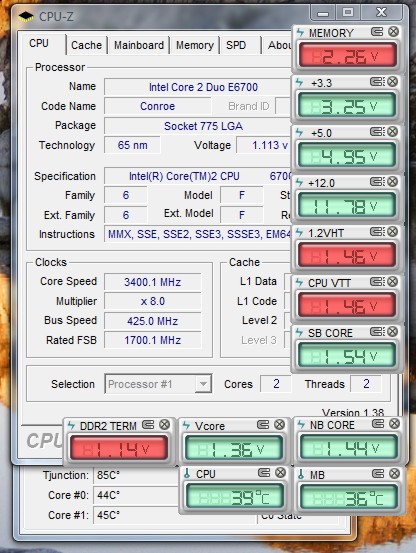Click the Cores count value 2

[276, 384]
